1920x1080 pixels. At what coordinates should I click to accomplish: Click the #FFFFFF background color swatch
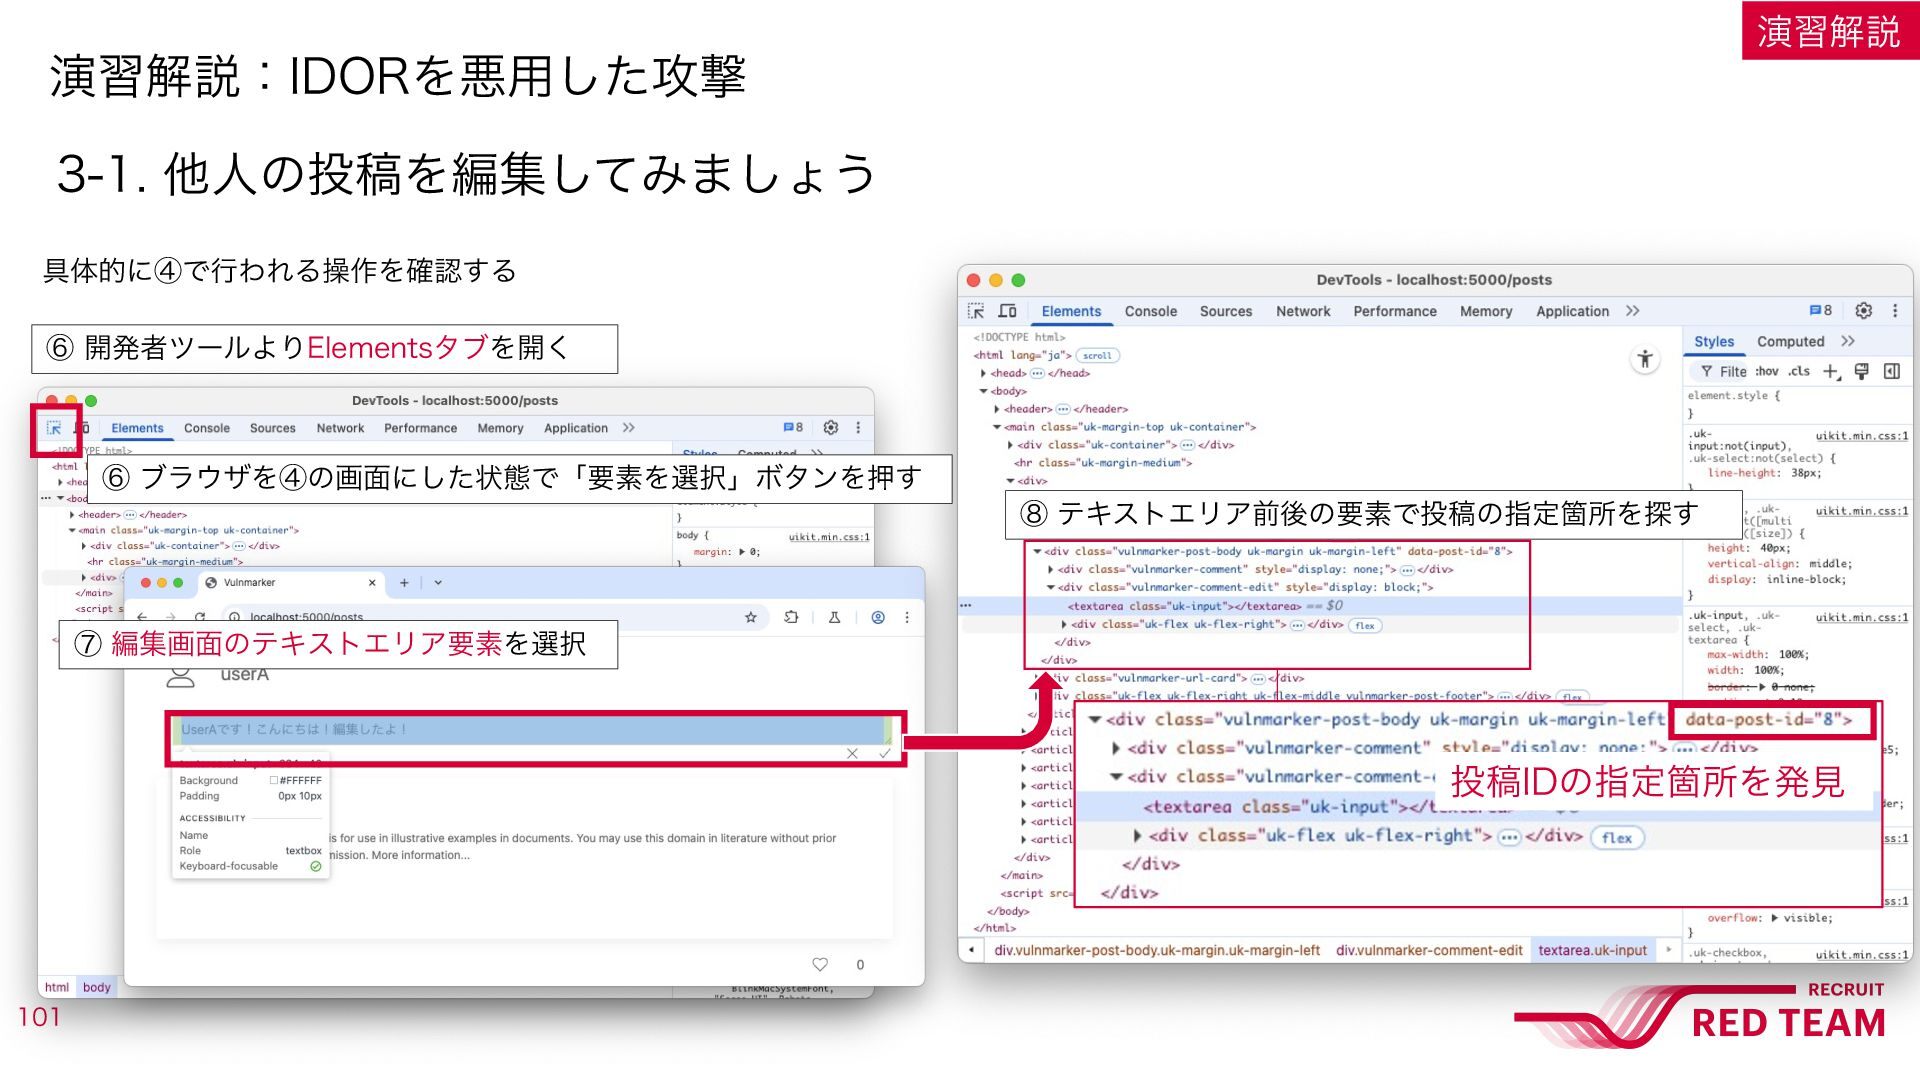click(x=274, y=781)
